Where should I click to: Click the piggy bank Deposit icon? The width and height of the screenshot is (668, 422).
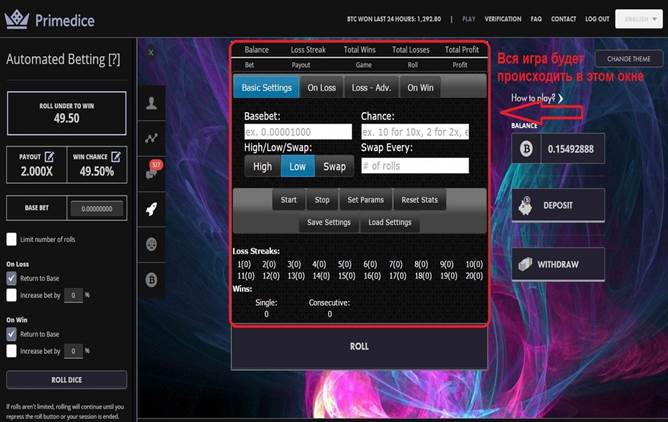(525, 205)
